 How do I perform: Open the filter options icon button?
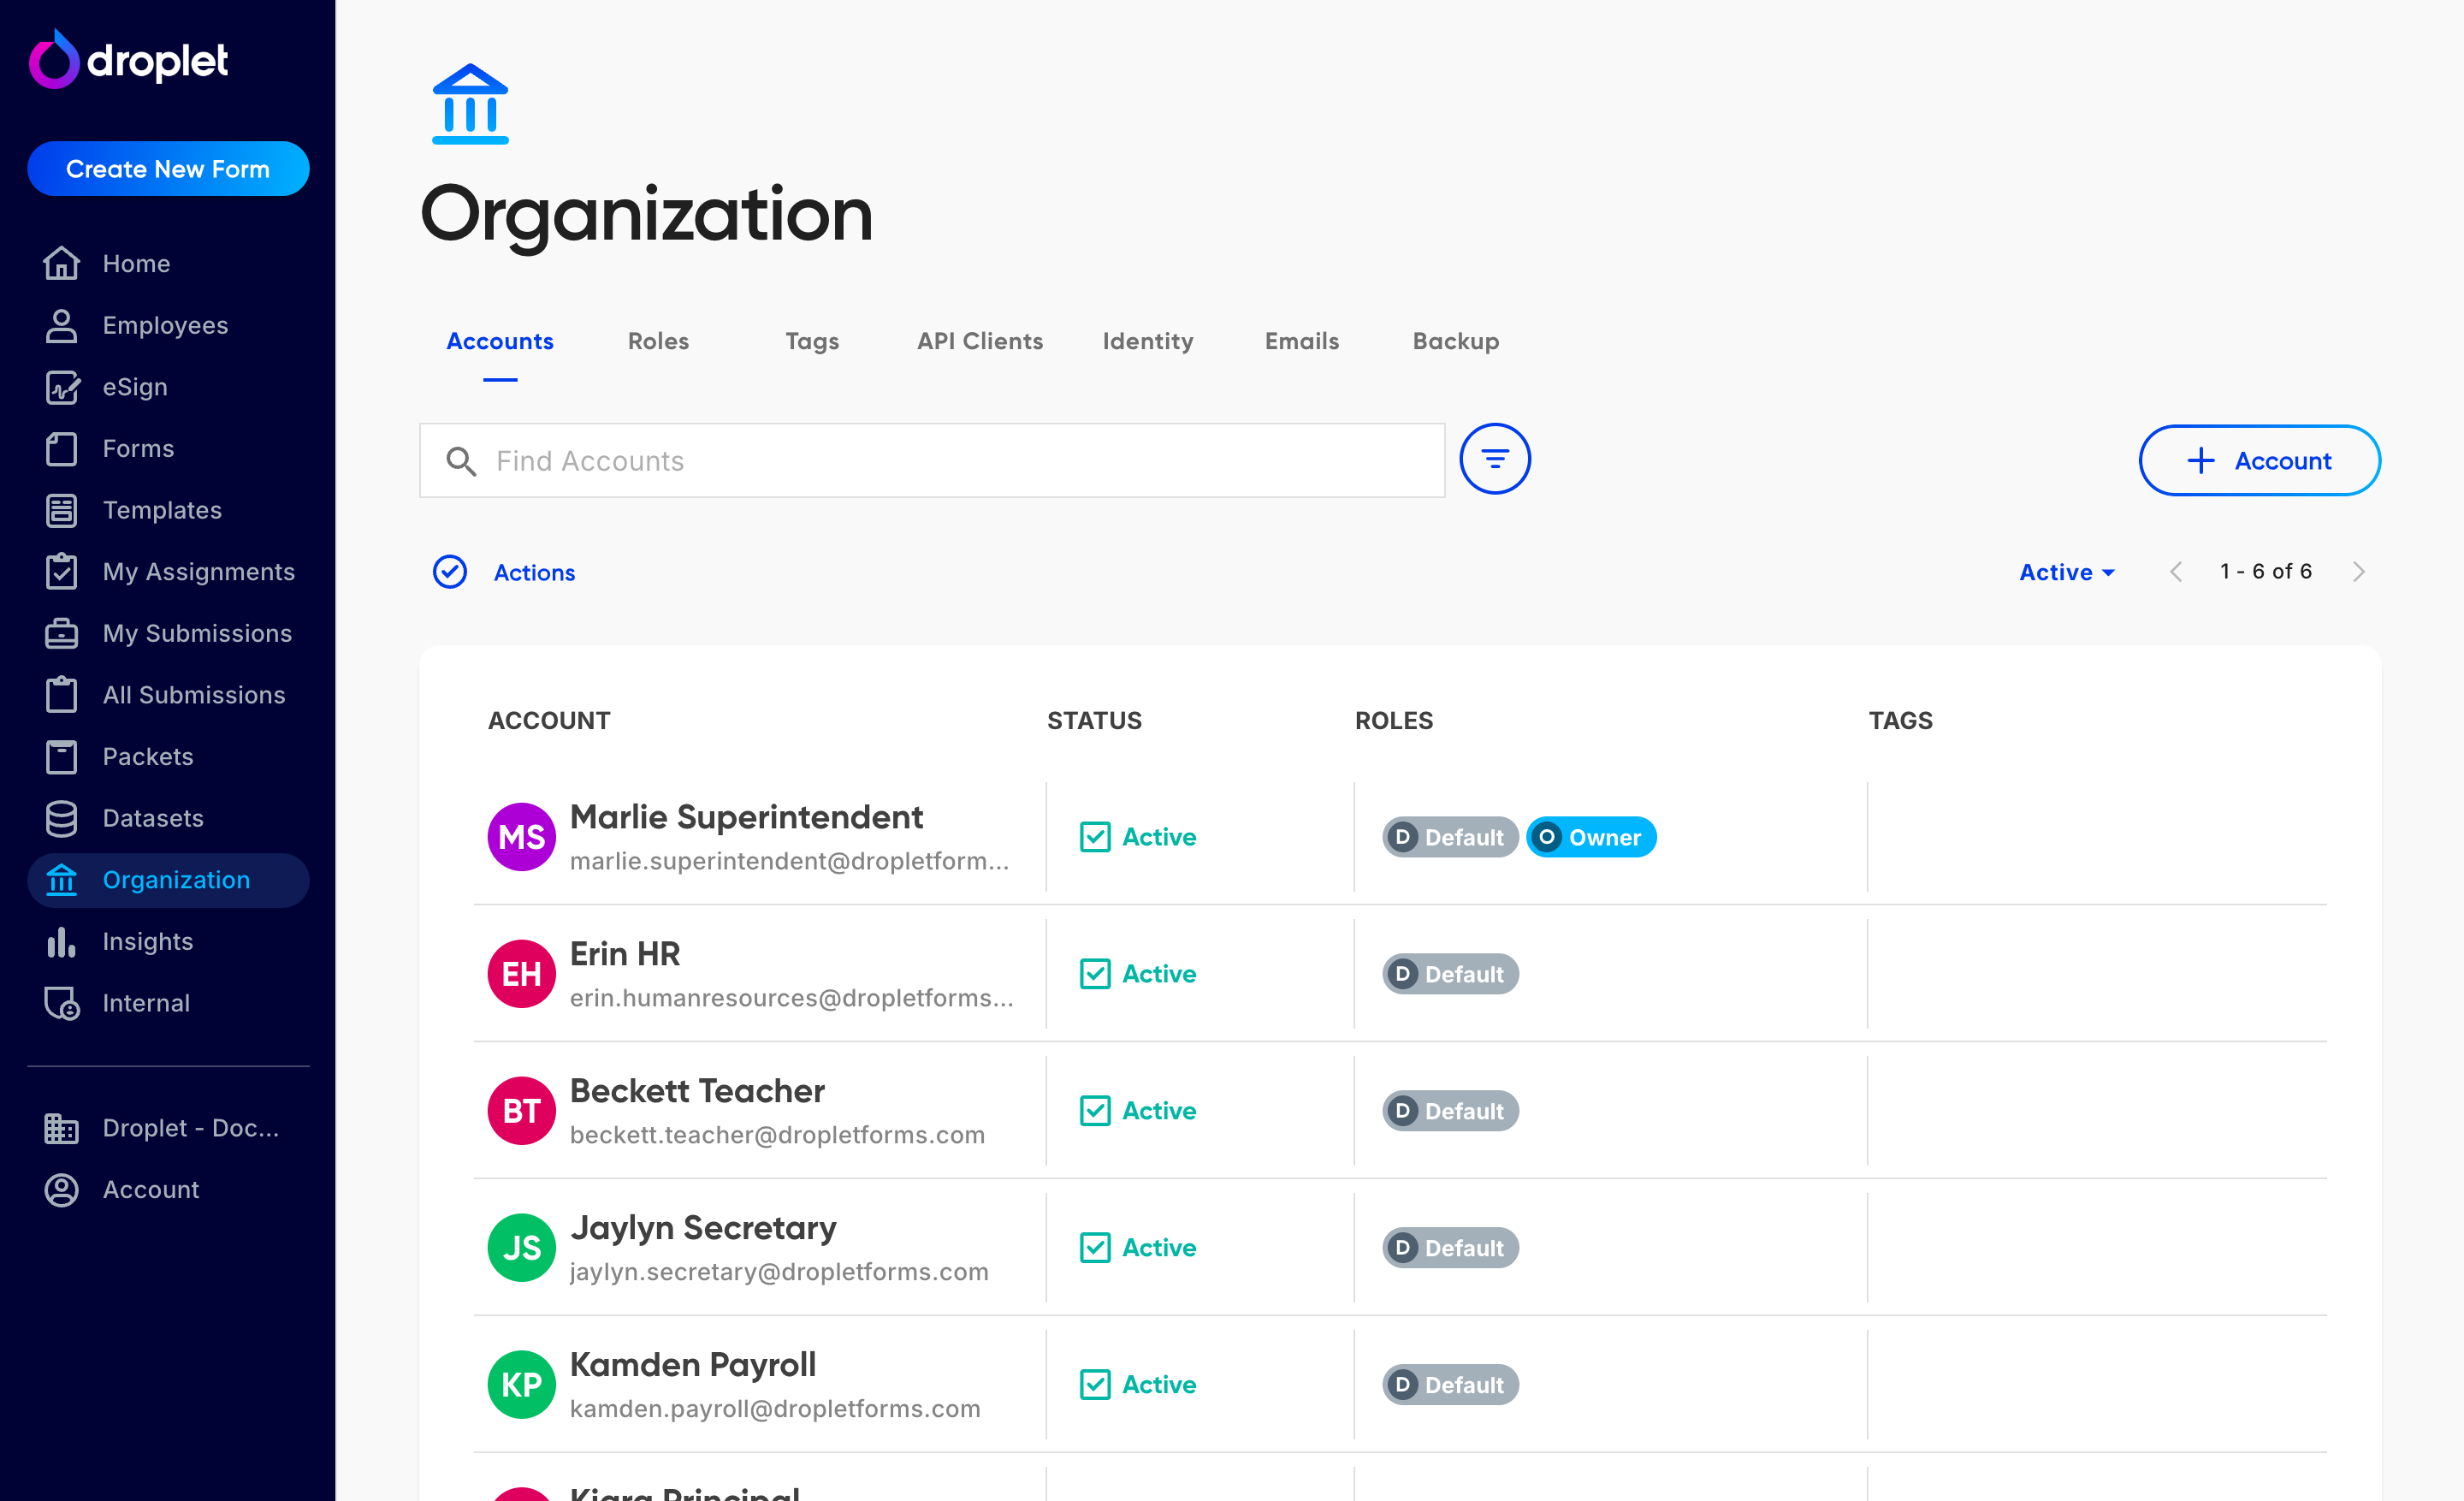(x=1494, y=459)
